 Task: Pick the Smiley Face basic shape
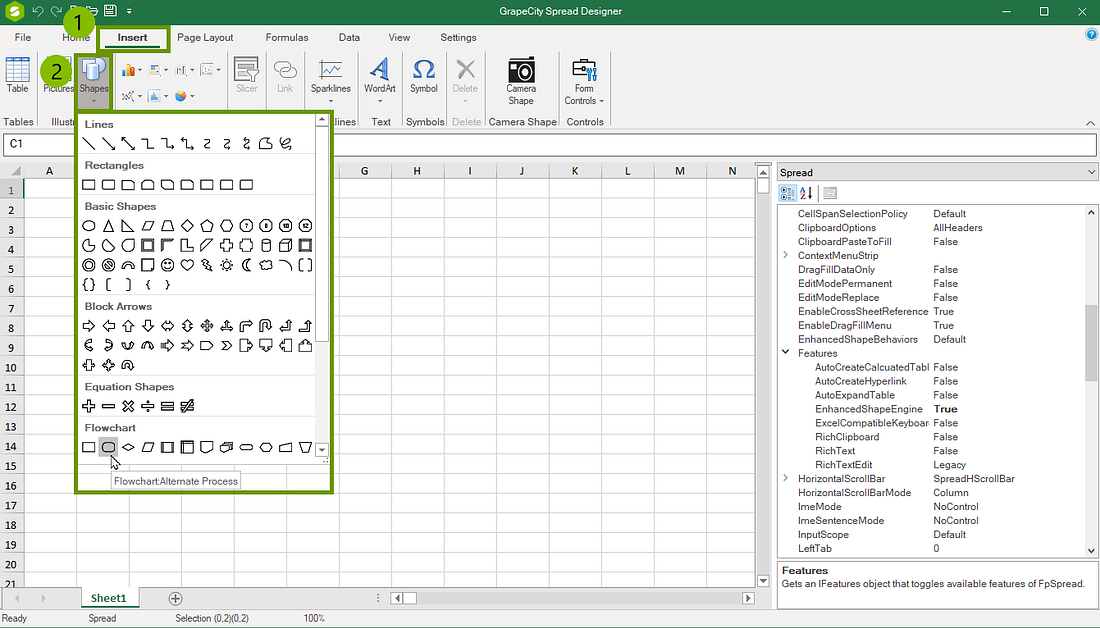pos(167,265)
